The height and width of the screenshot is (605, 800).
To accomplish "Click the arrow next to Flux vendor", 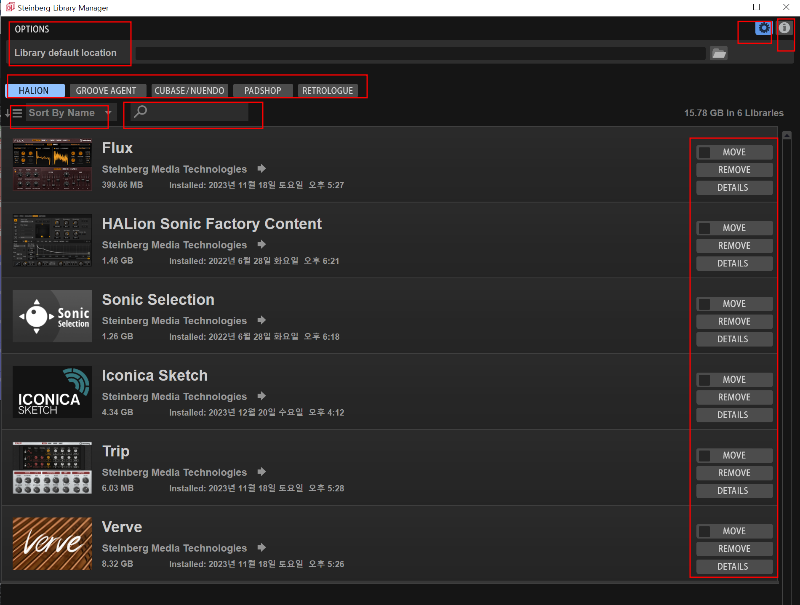I will [262, 169].
